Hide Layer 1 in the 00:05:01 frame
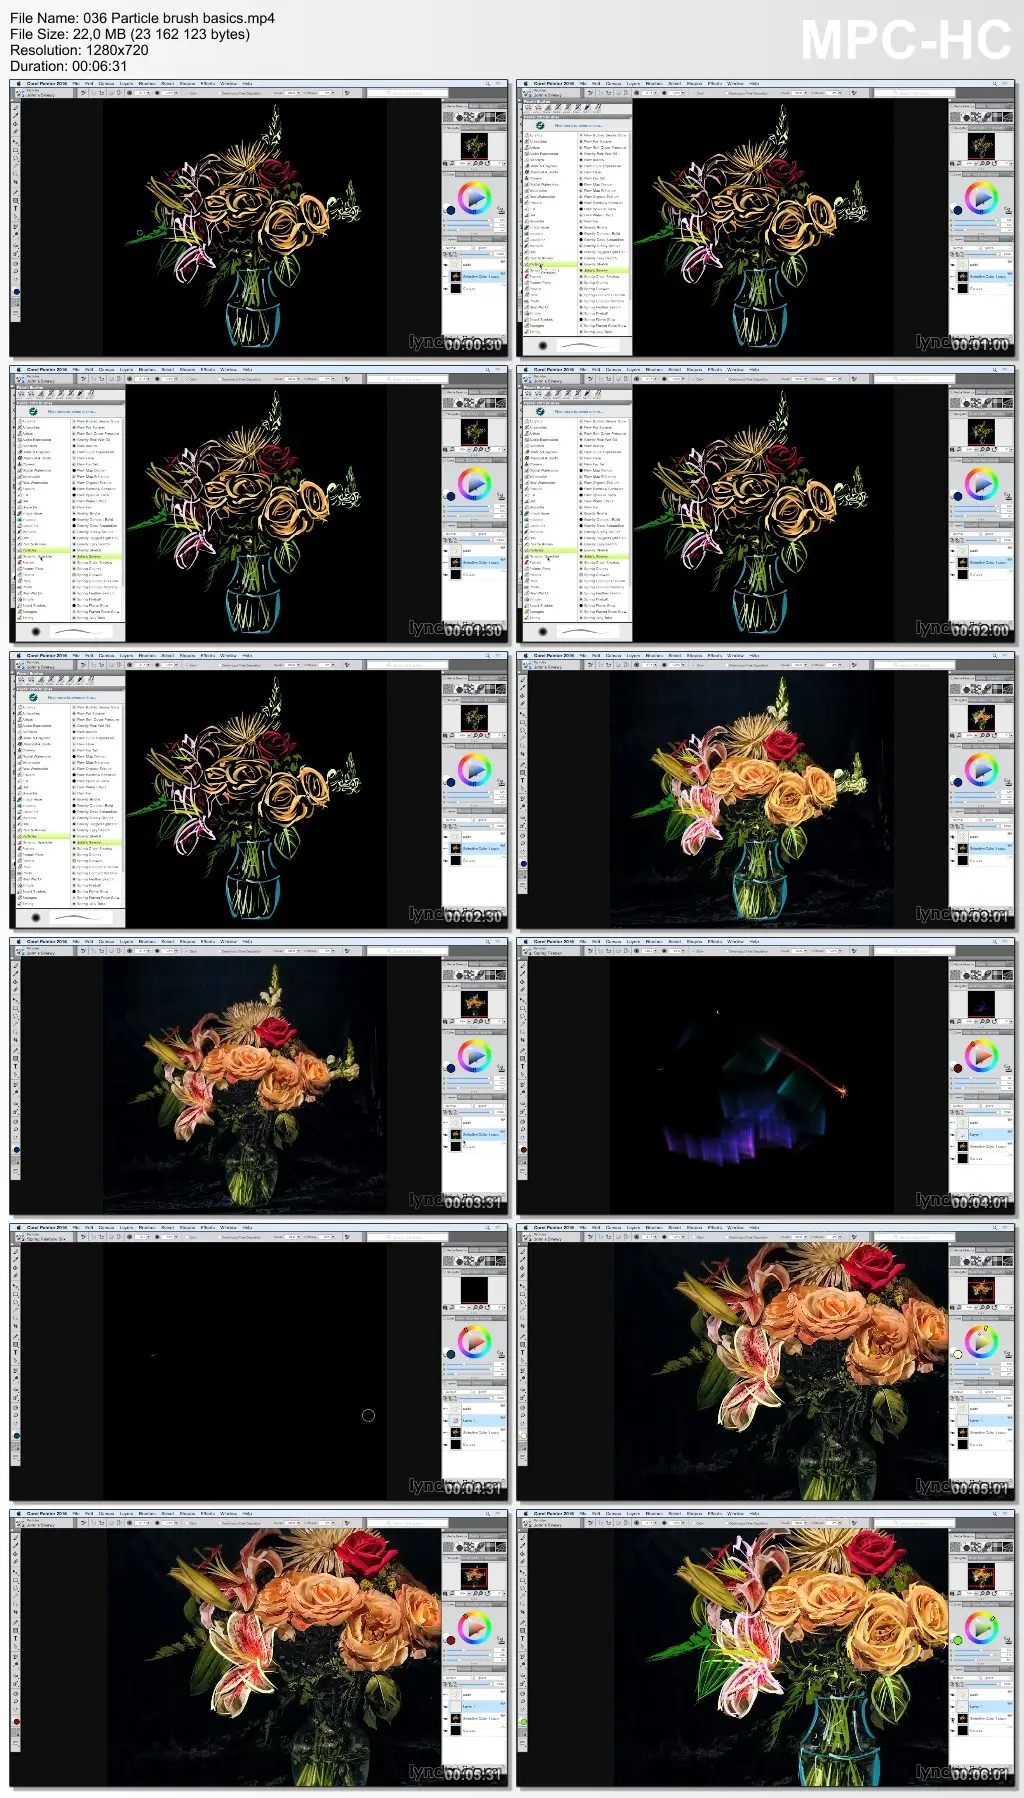The width and height of the screenshot is (1024, 1798). coord(953,1421)
